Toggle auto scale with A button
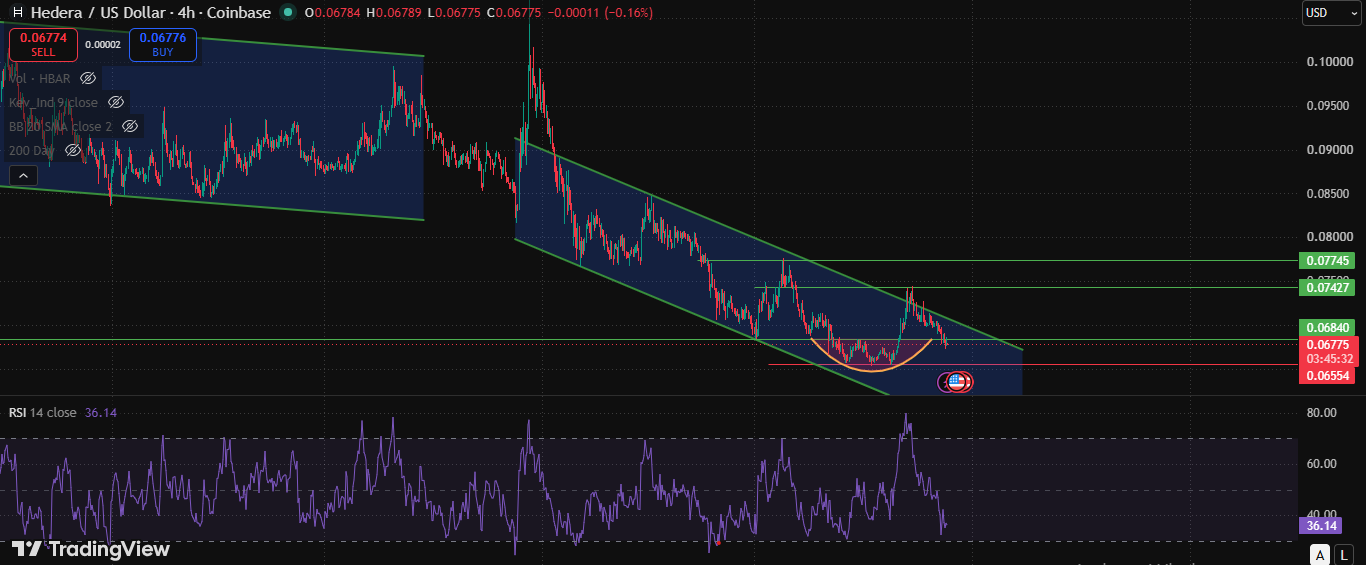 pos(1321,555)
